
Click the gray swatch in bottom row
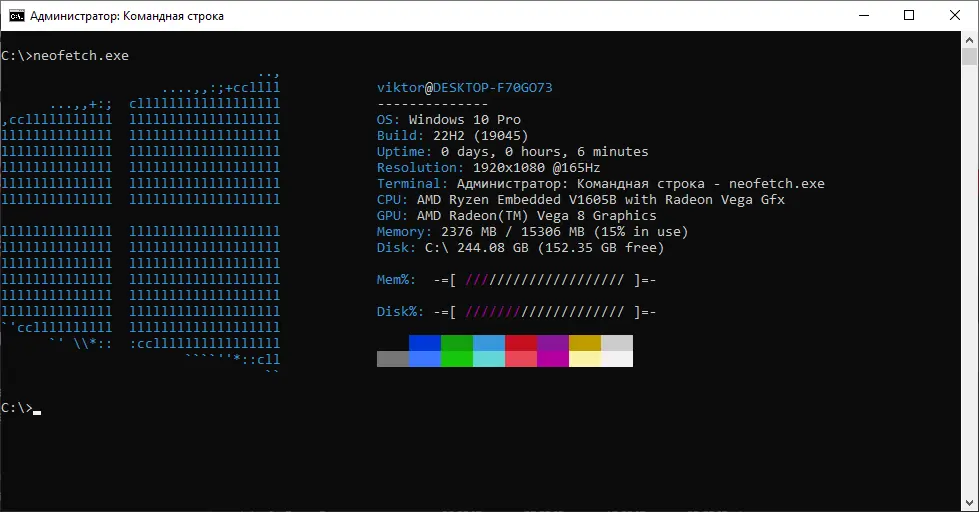pos(393,359)
